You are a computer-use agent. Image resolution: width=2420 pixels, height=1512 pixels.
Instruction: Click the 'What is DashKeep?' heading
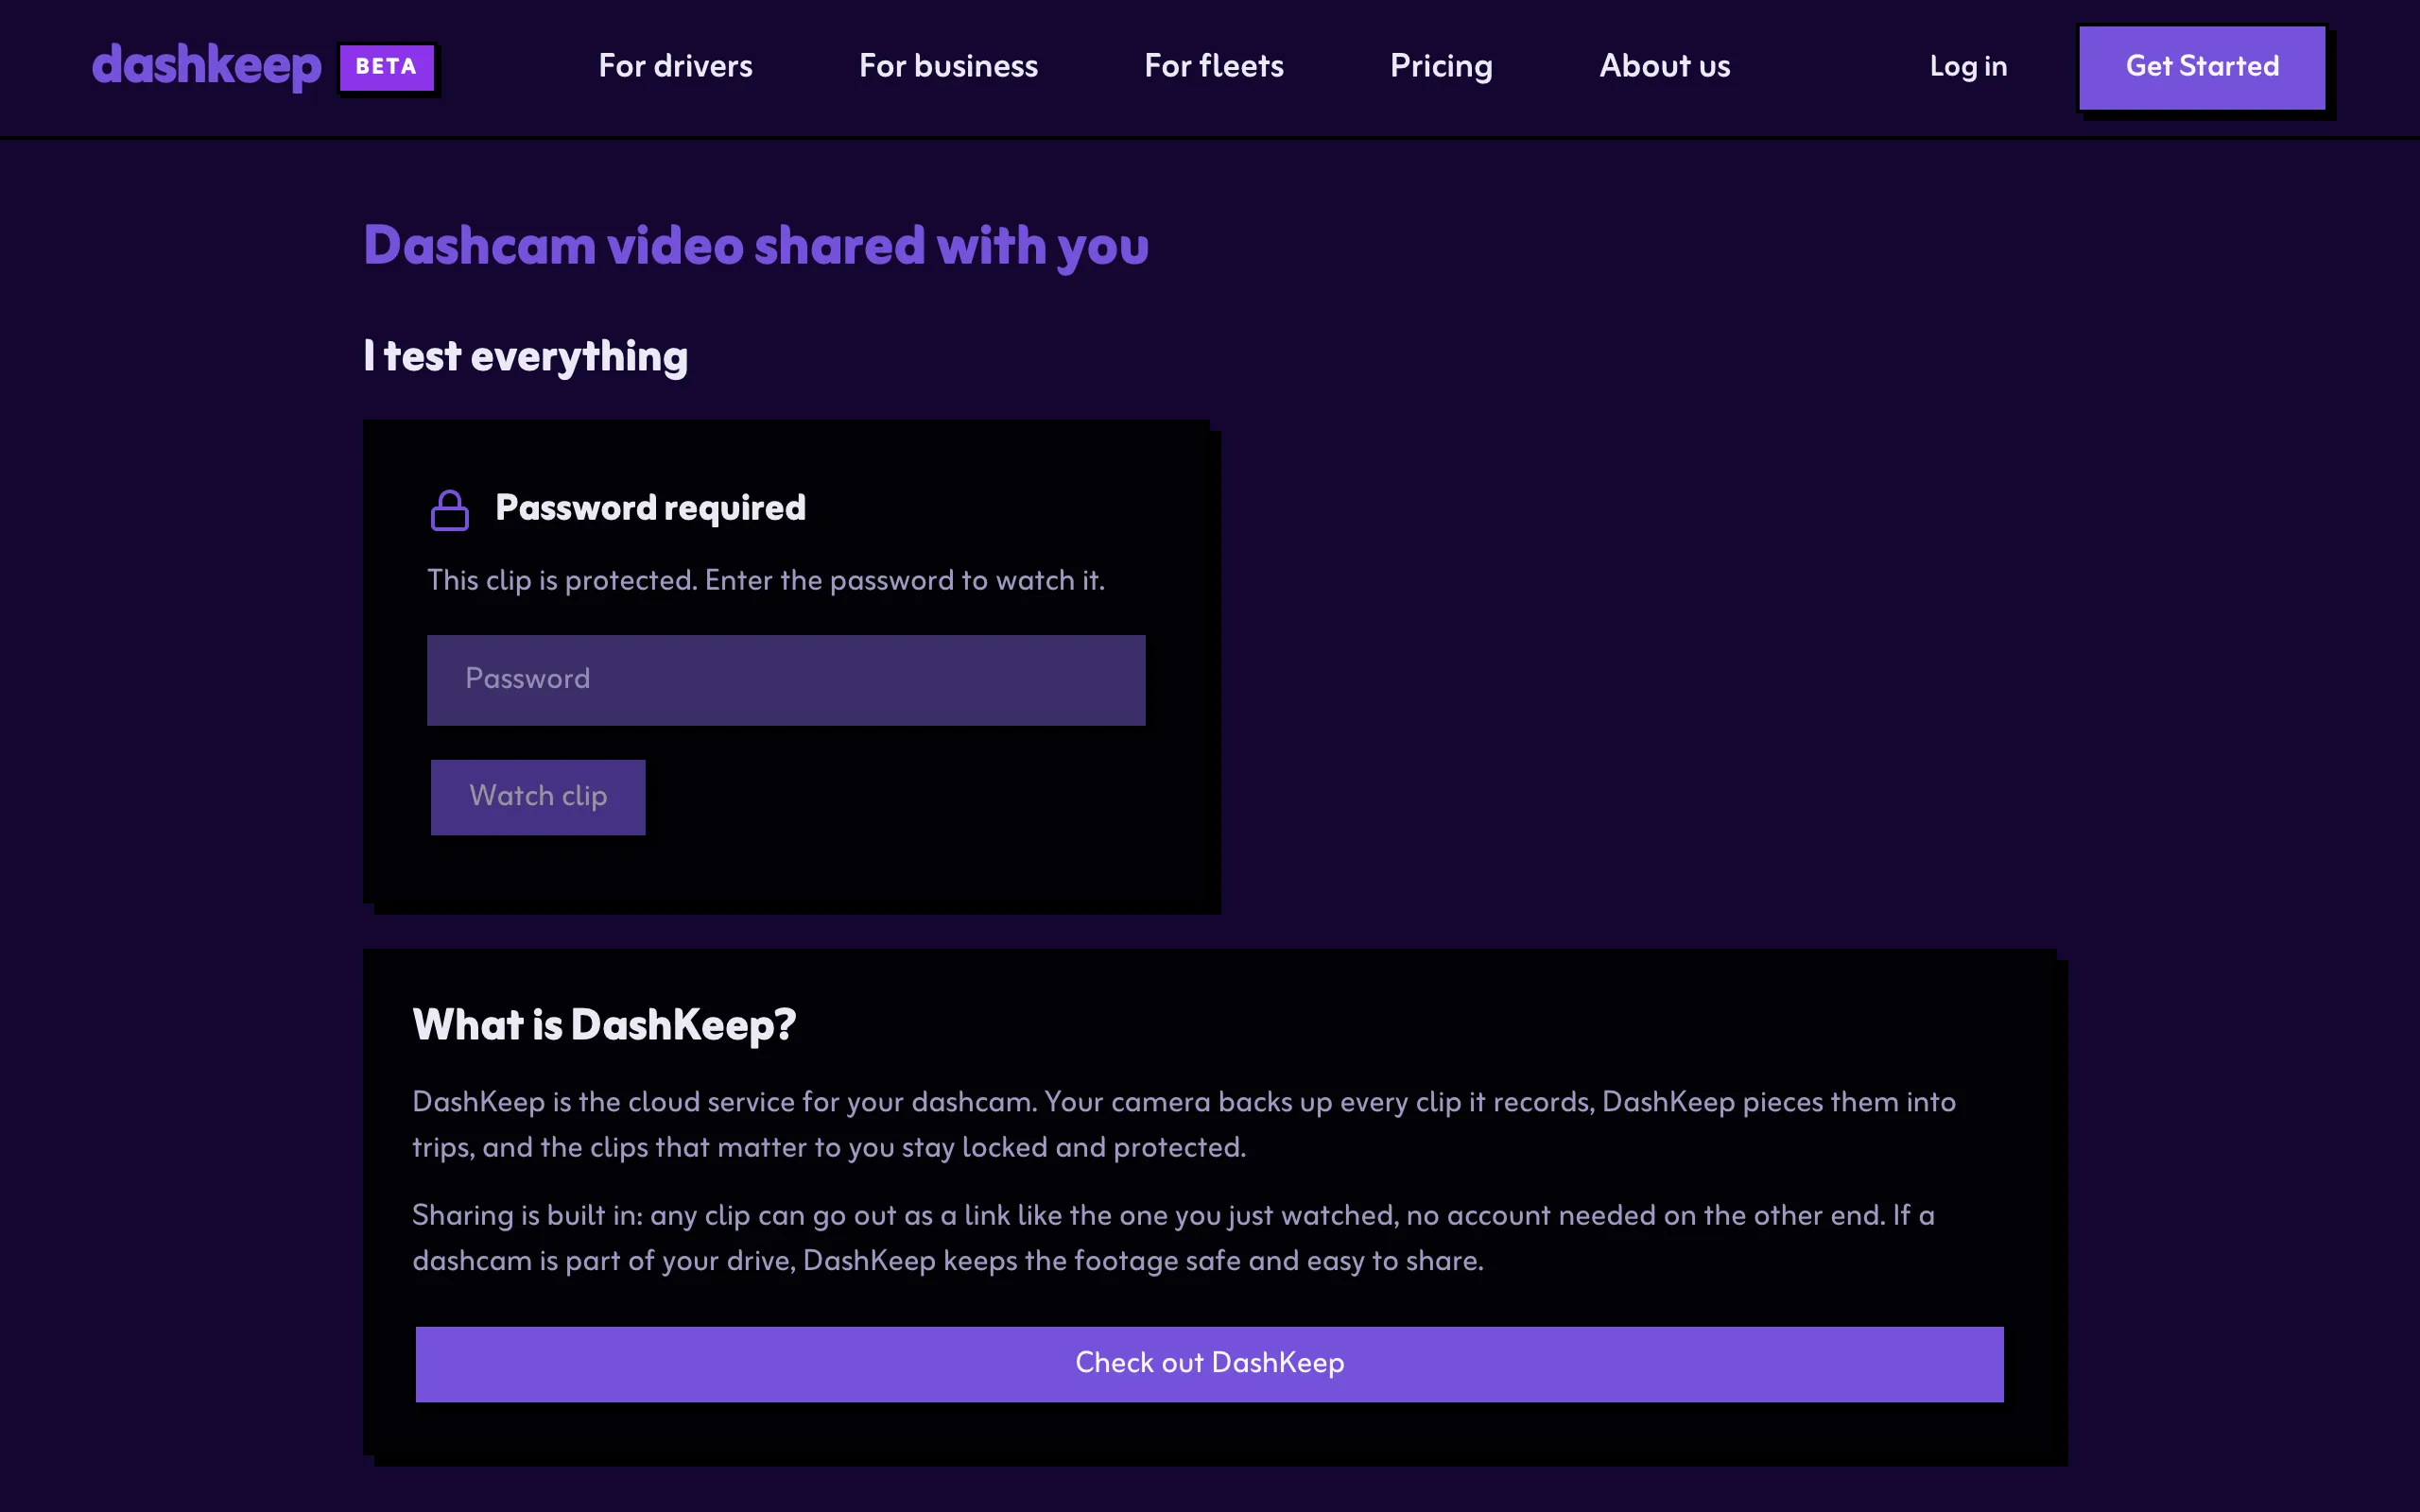[x=604, y=1025]
